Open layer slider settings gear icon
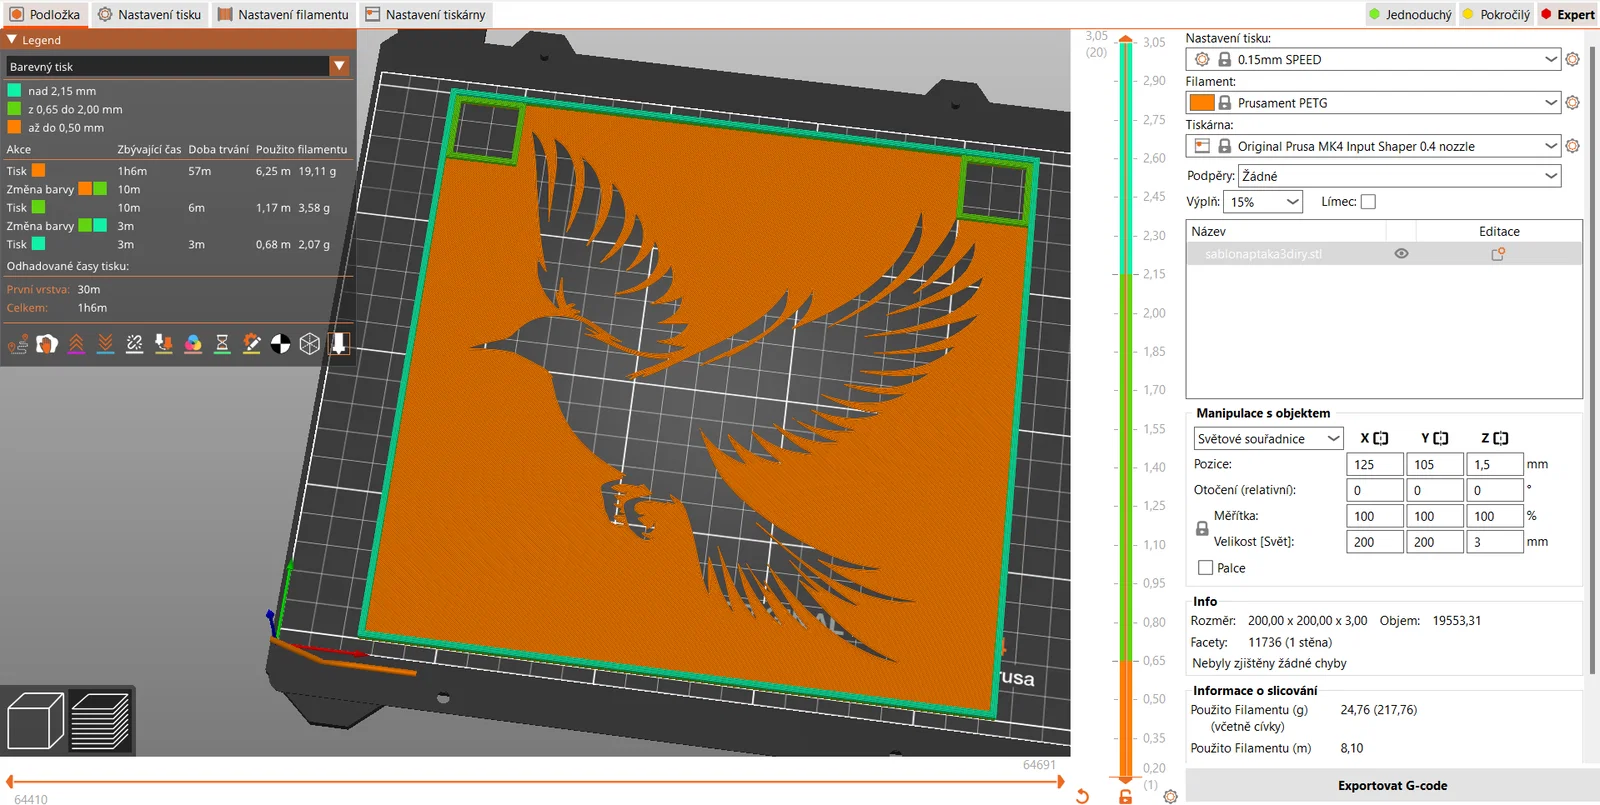Image resolution: width=1600 pixels, height=805 pixels. tap(1170, 797)
